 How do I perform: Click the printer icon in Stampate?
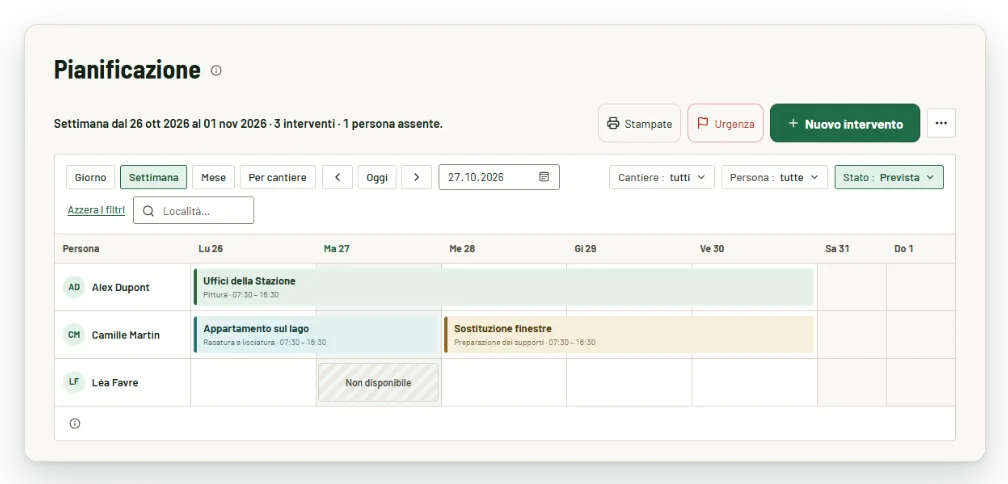pyautogui.click(x=613, y=123)
